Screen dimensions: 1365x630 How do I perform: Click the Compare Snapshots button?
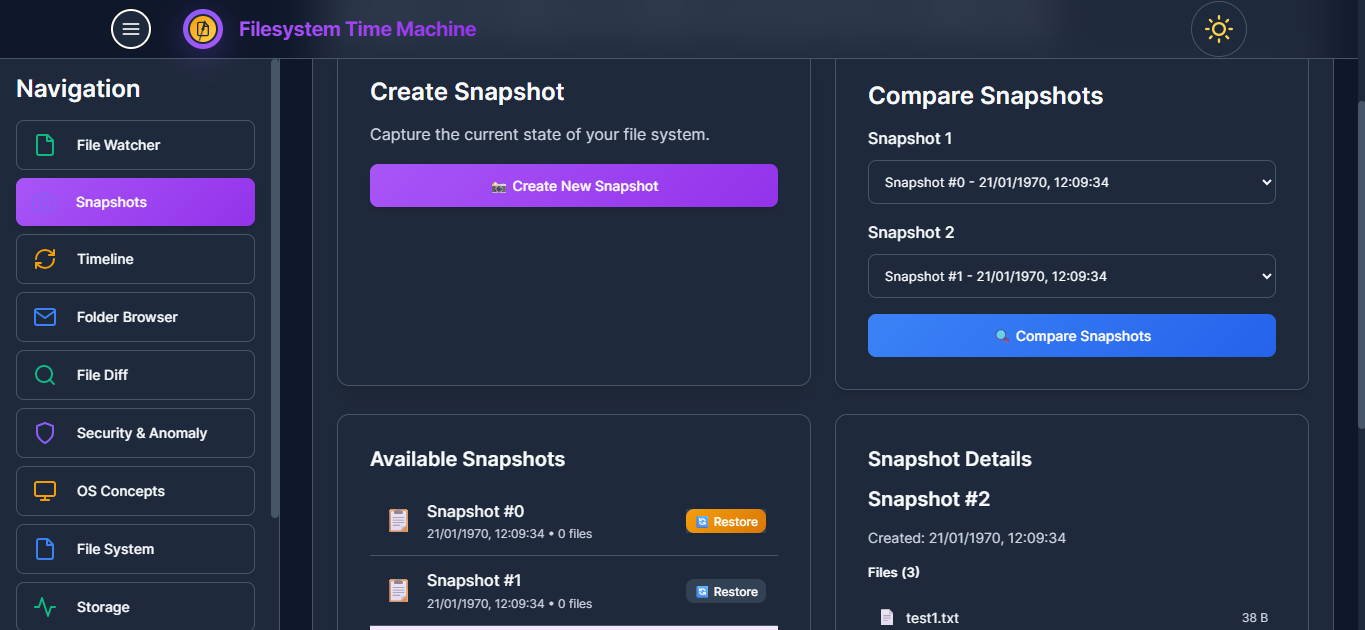pyautogui.click(x=1071, y=335)
